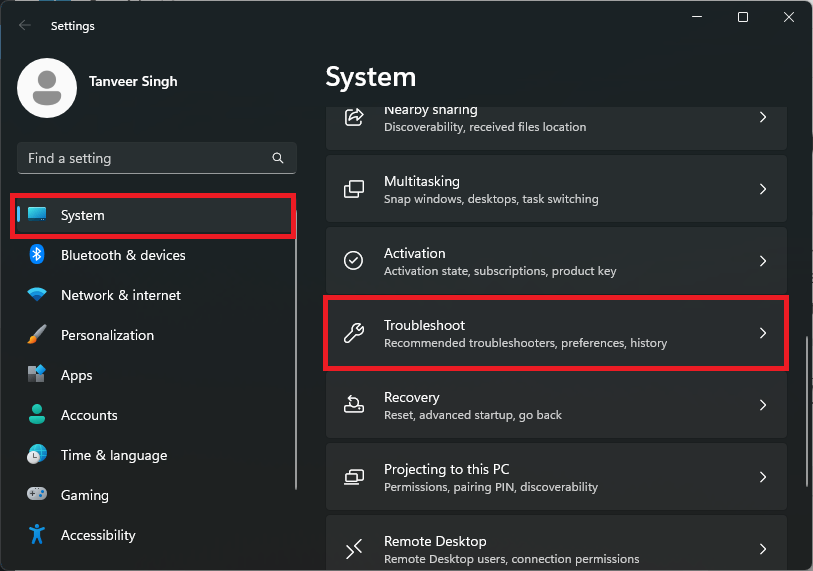Click the search magnifier icon
This screenshot has width=813, height=571.
(x=278, y=158)
